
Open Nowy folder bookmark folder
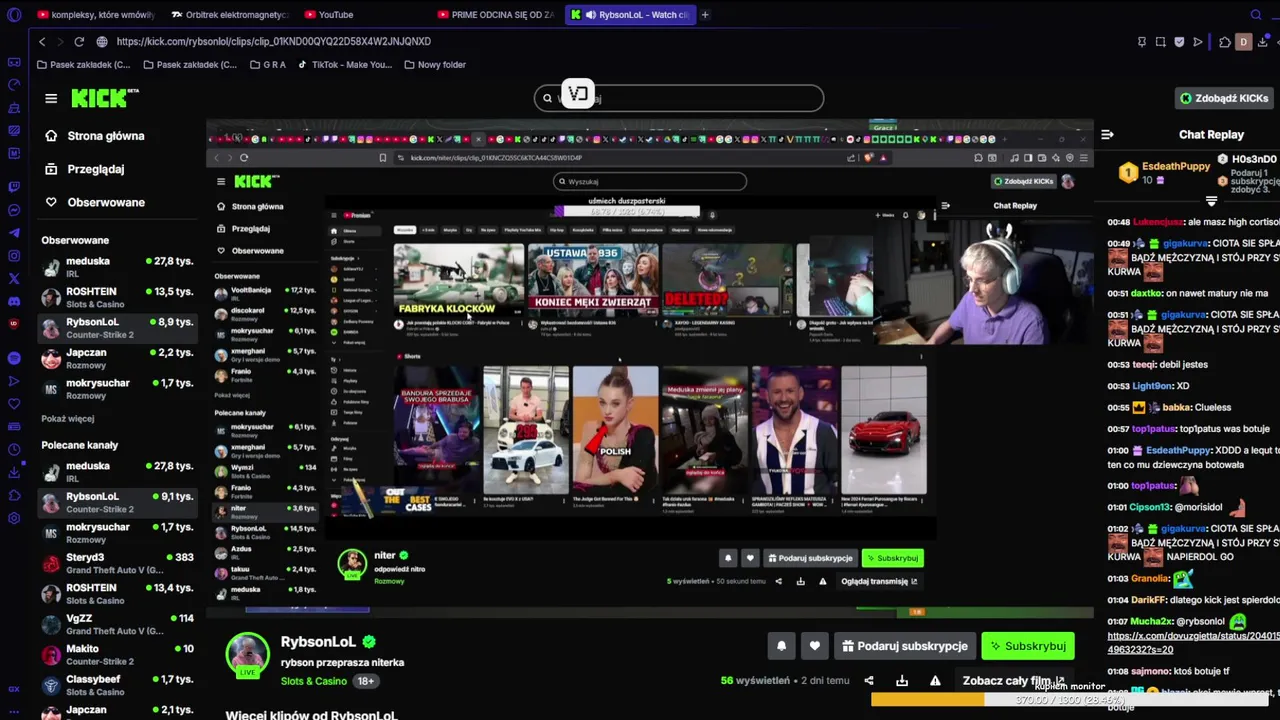(x=435, y=64)
